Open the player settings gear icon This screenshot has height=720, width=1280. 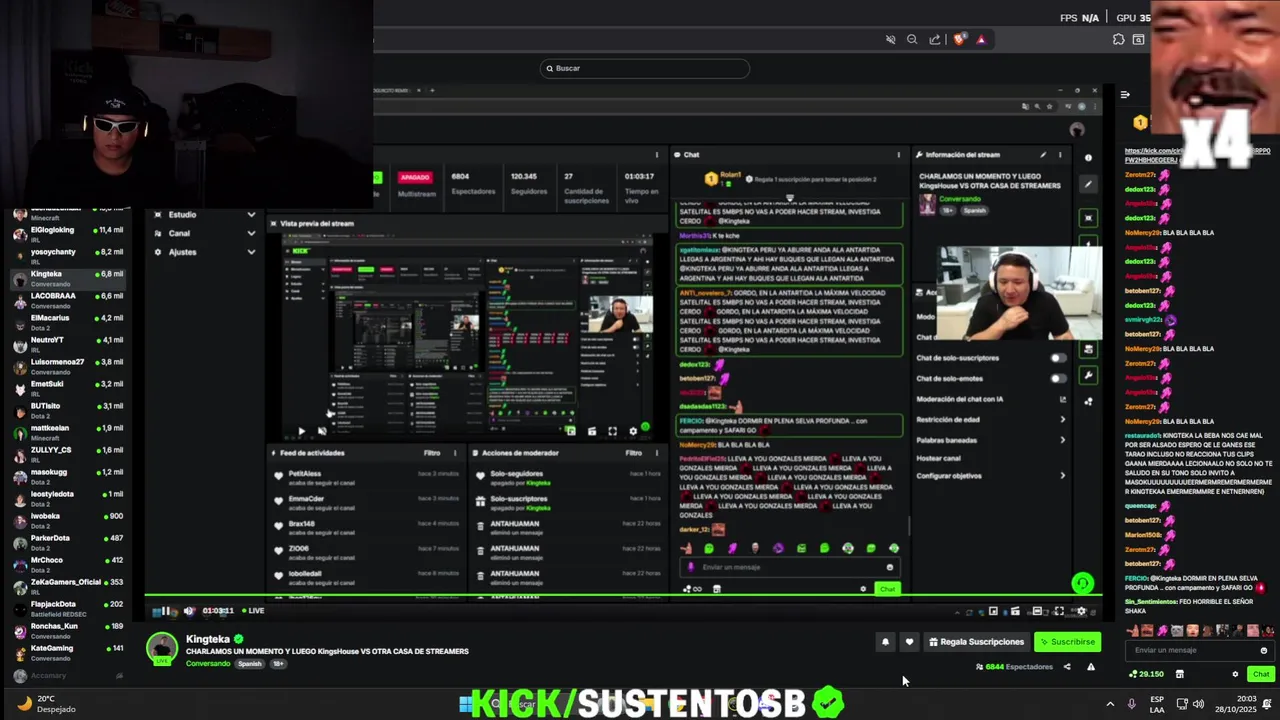coord(1081,611)
